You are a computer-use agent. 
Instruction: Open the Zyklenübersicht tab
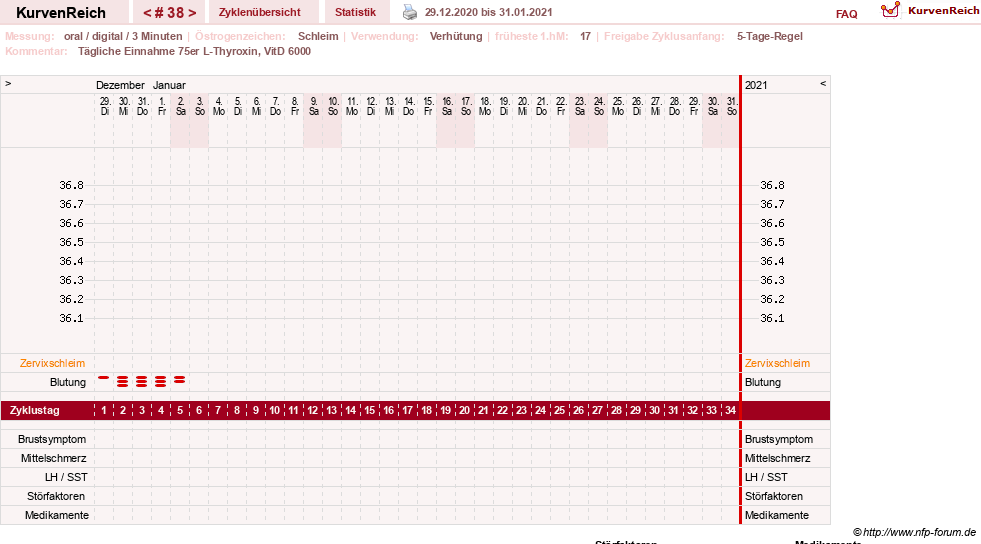pyautogui.click(x=260, y=12)
